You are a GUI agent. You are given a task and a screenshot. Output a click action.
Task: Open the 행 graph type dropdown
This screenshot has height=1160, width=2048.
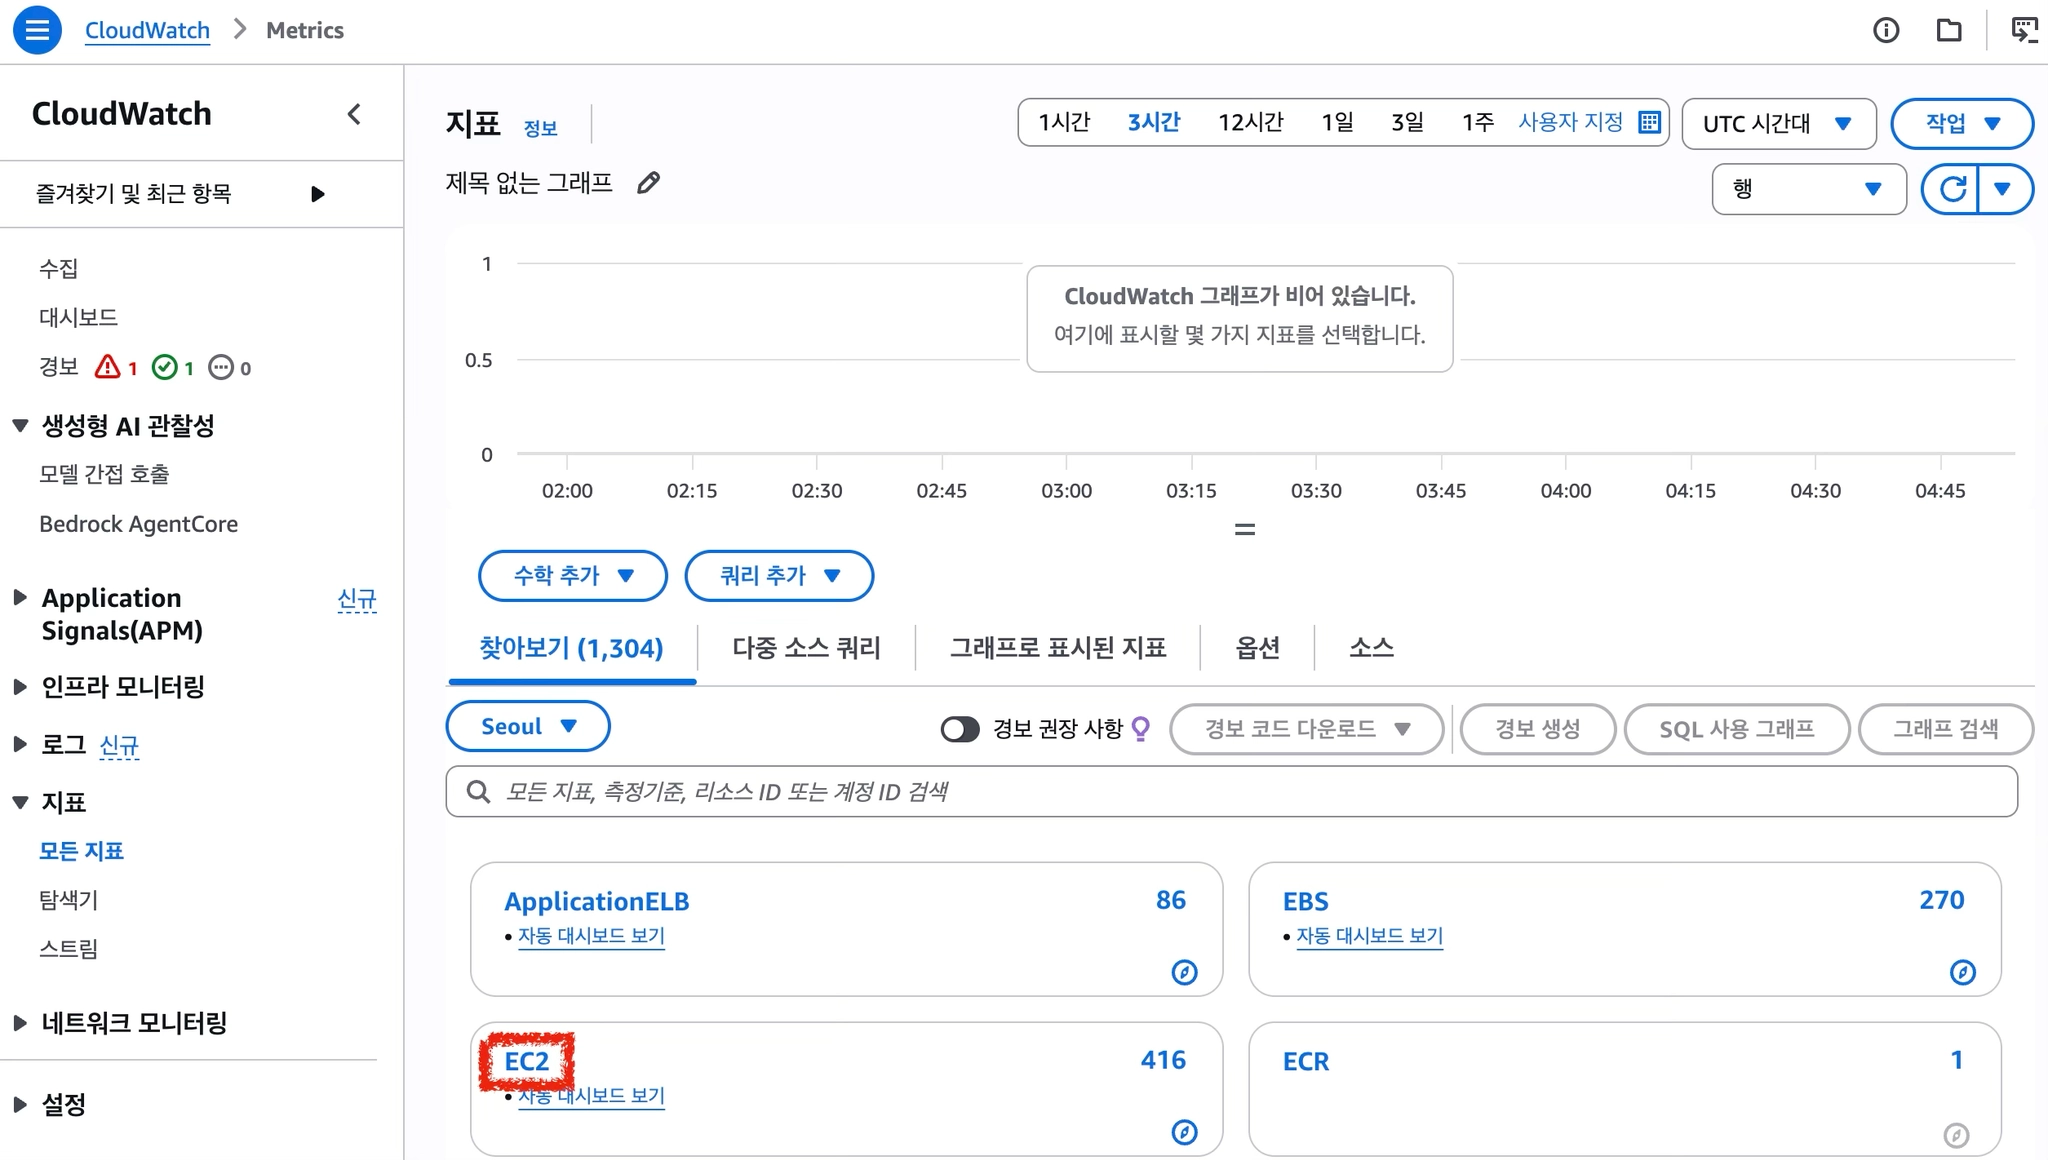(1809, 189)
